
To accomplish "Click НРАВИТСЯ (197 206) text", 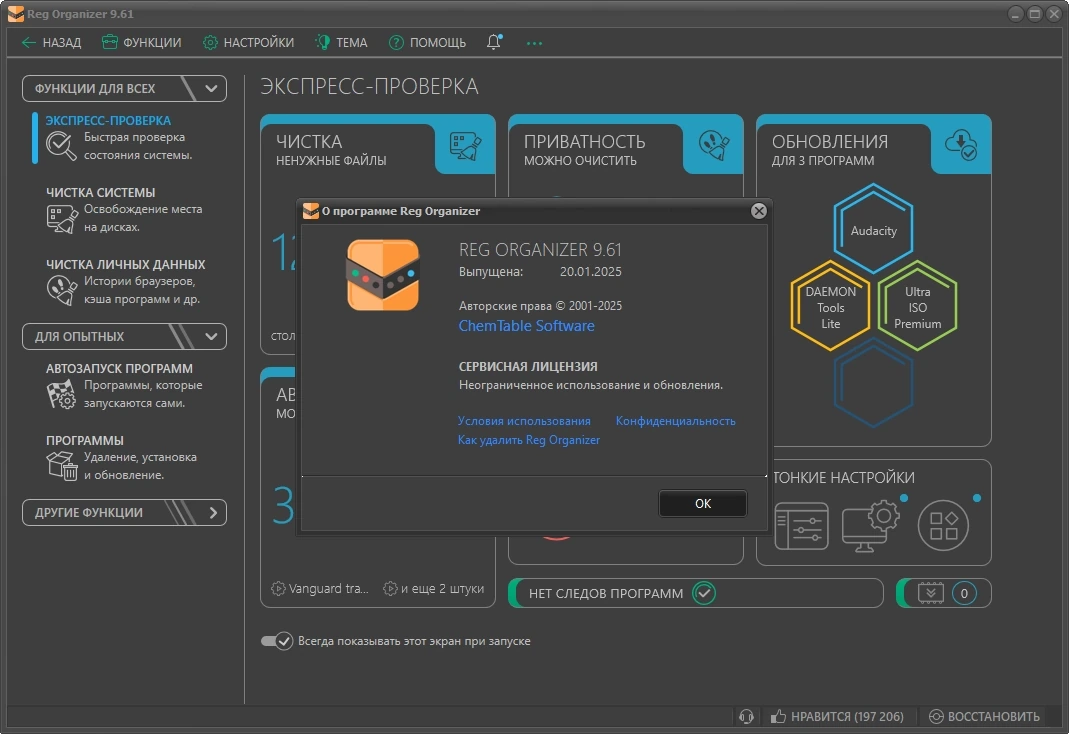I will coord(847,717).
